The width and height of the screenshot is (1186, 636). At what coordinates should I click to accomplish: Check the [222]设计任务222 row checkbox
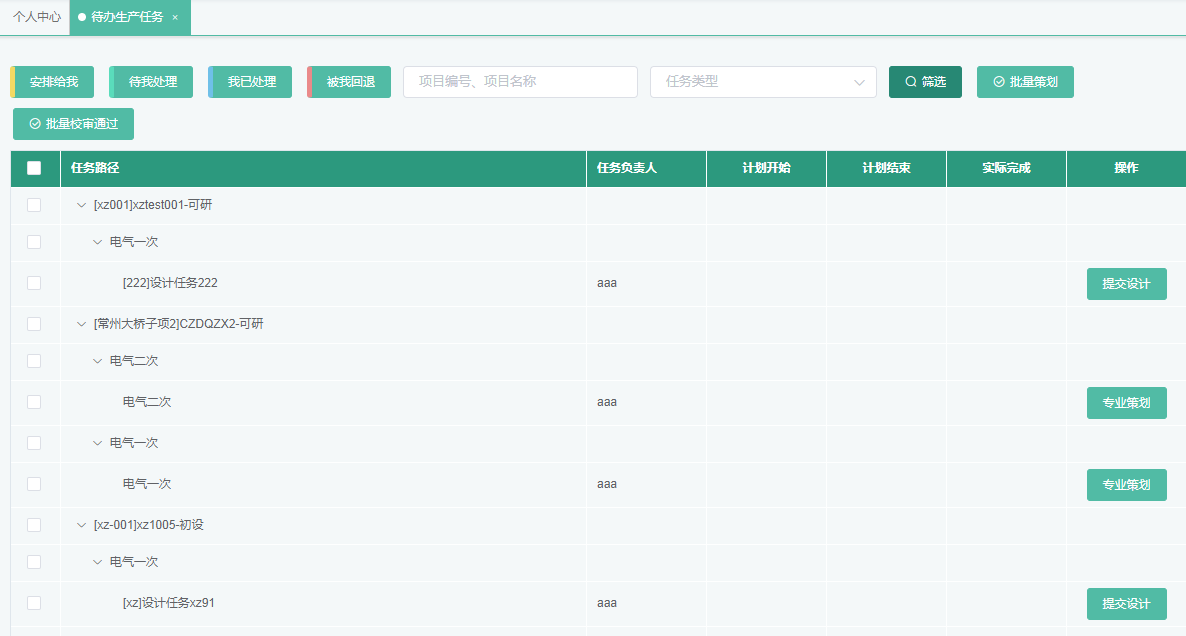34,283
